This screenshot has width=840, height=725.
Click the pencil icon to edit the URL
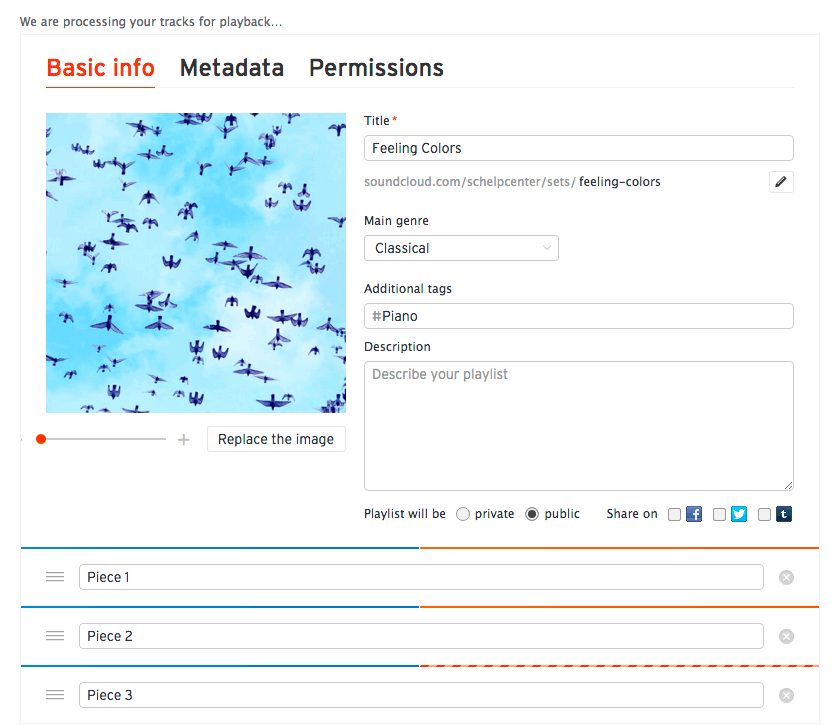coord(781,182)
